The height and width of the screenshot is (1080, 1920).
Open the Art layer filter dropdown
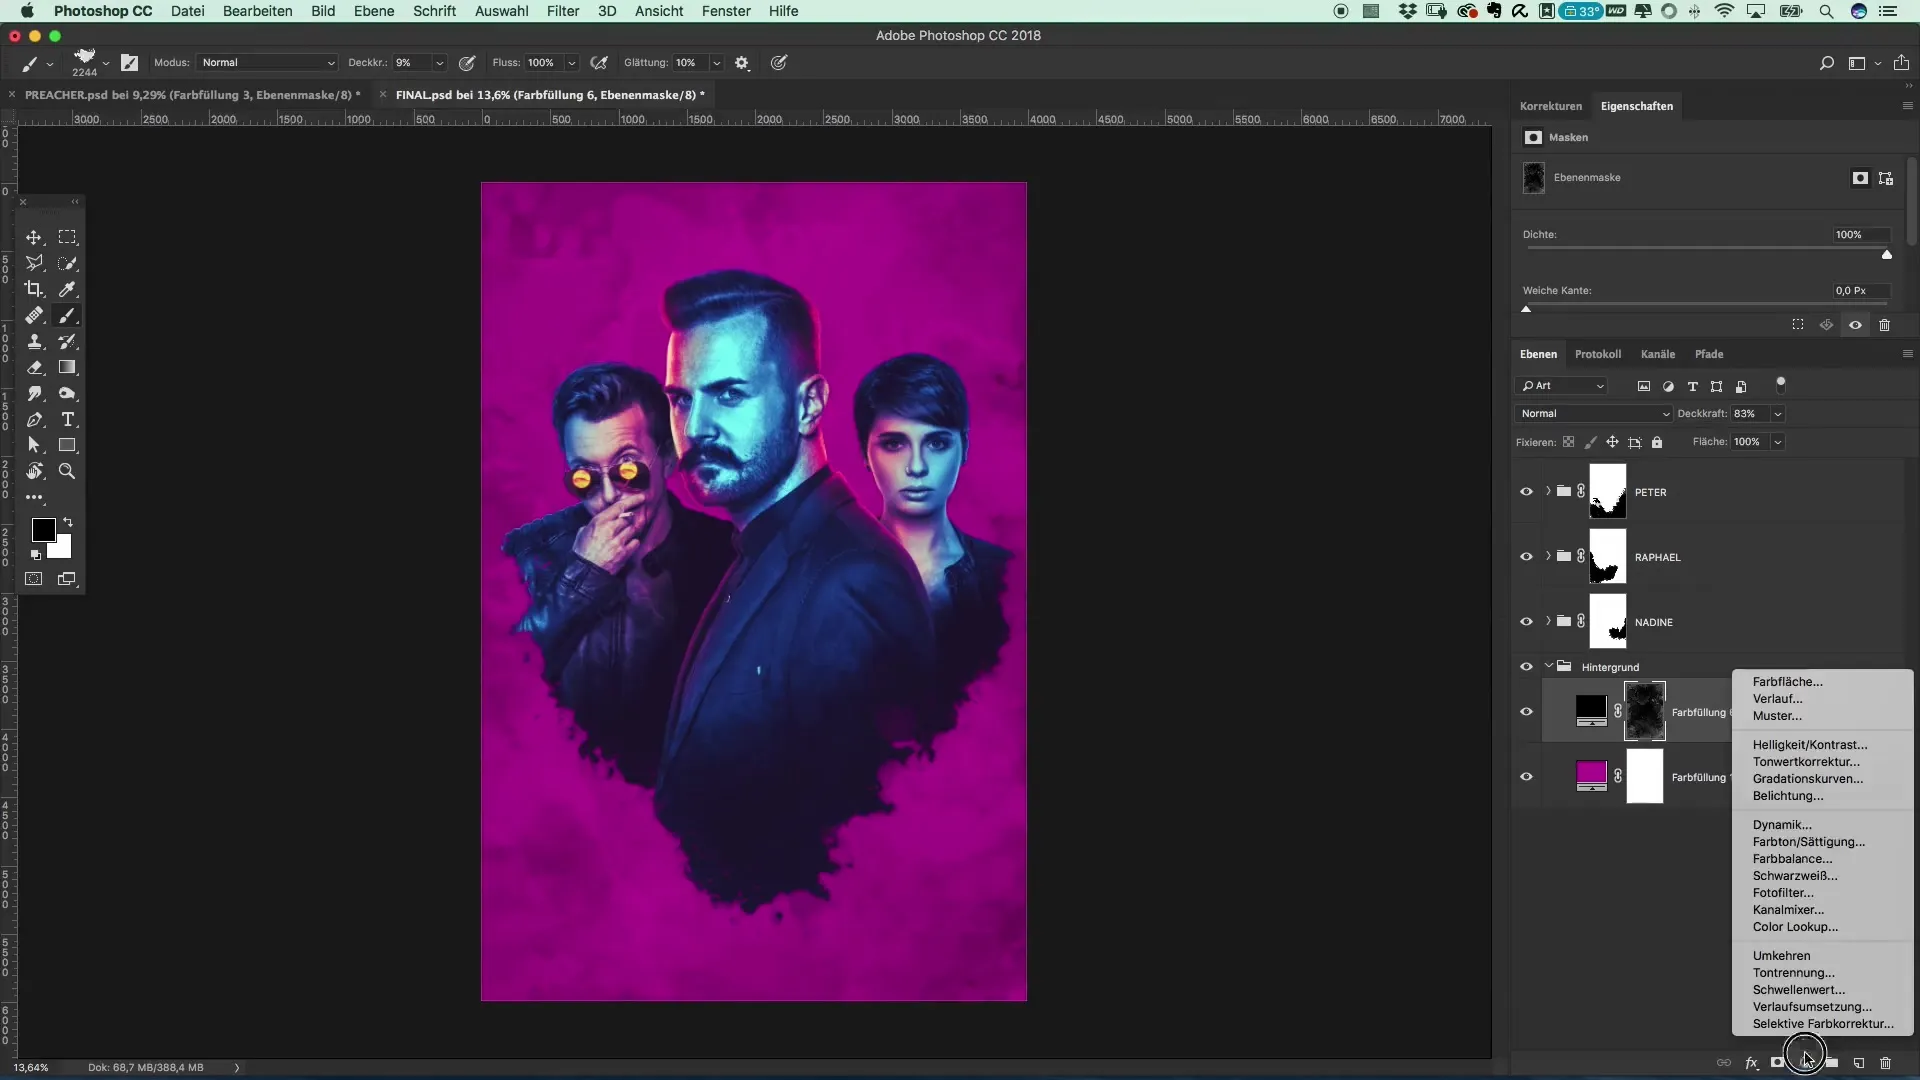[x=1563, y=386]
